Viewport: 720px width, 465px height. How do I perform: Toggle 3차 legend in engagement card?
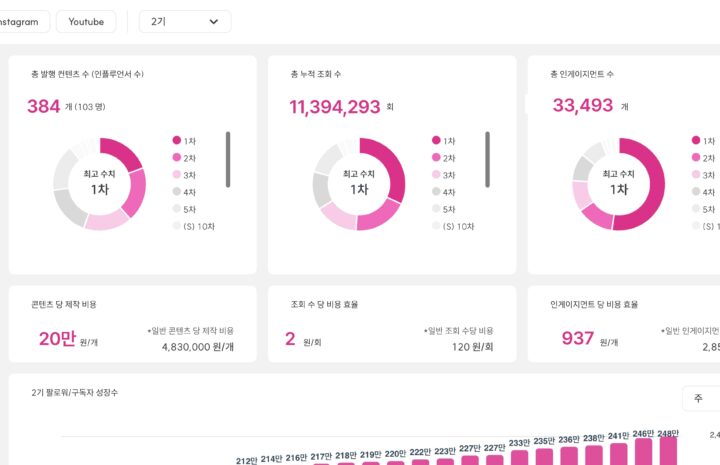point(703,175)
